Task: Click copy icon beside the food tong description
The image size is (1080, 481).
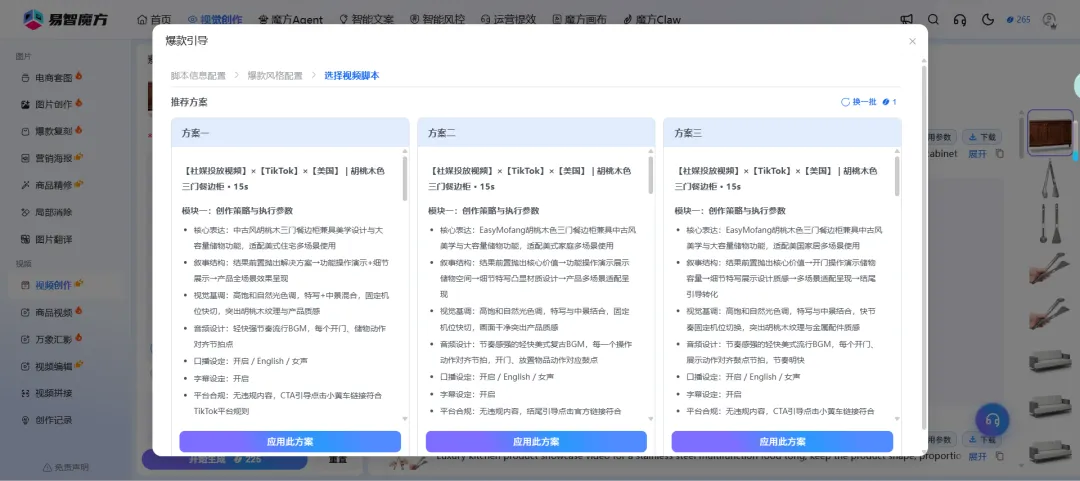Action: (x=1000, y=456)
